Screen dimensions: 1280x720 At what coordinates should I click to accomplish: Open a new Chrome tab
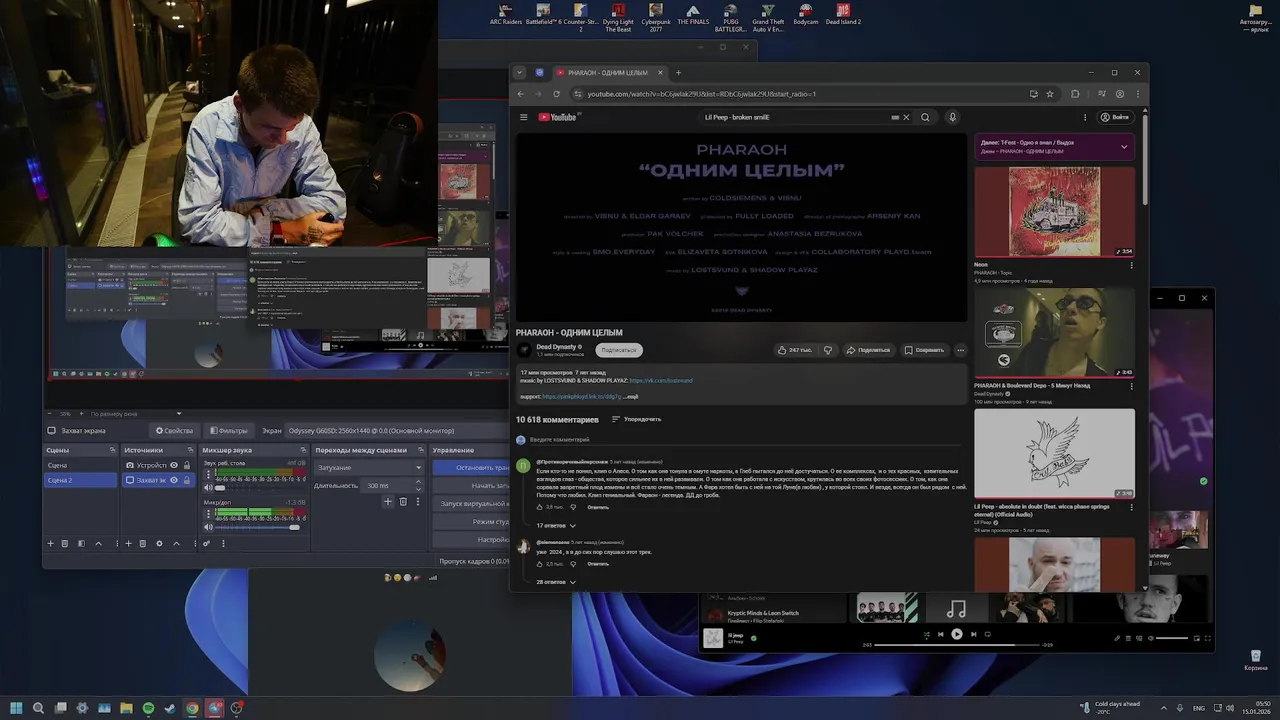point(678,72)
